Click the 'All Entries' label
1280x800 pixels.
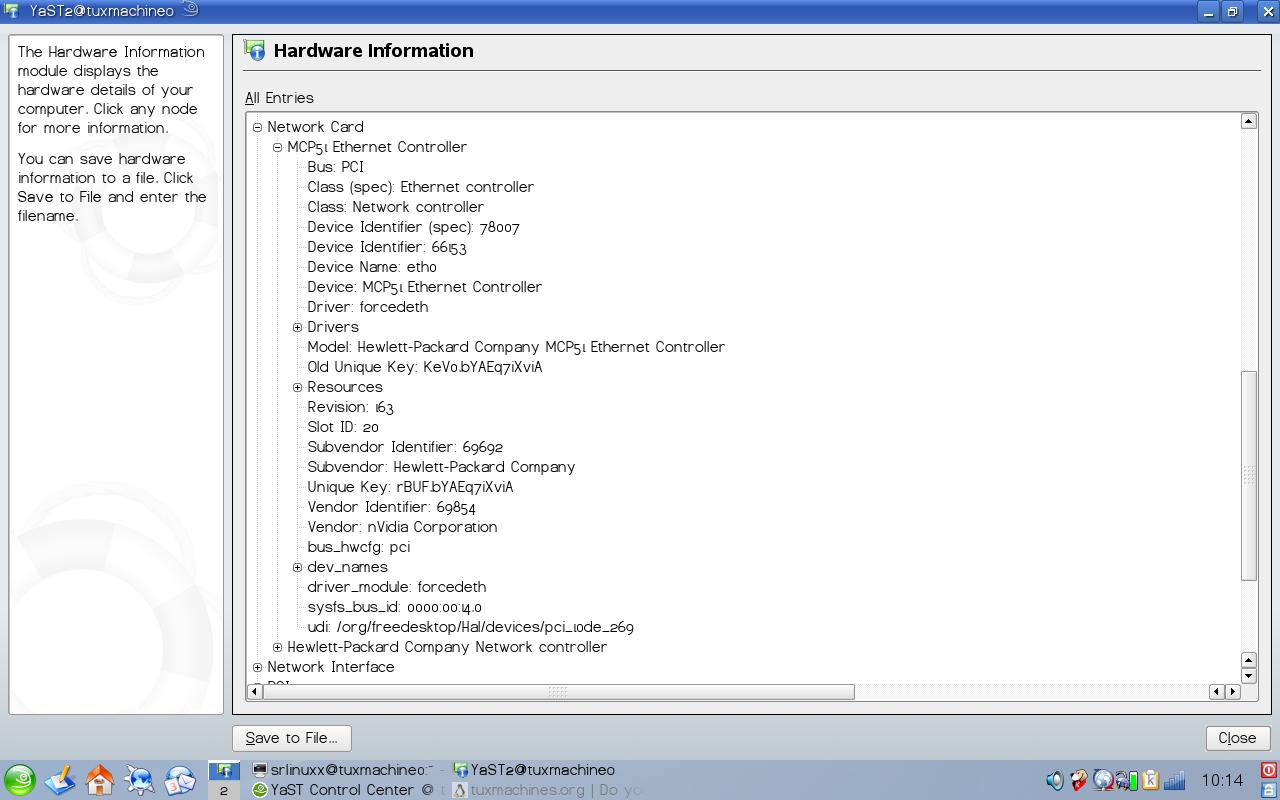tap(279, 98)
